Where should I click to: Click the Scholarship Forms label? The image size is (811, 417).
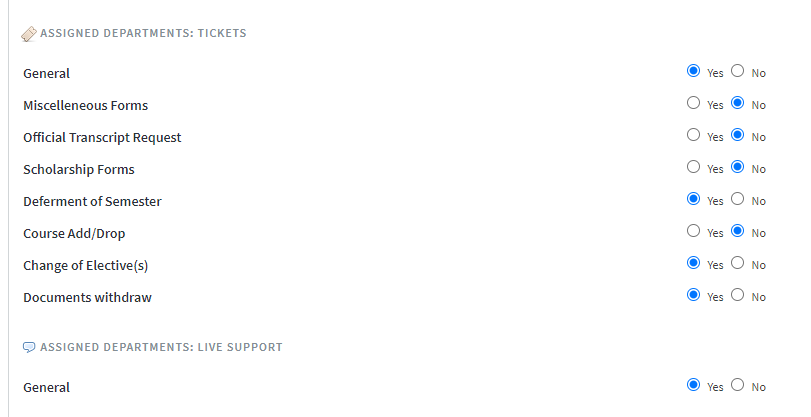coord(79,169)
